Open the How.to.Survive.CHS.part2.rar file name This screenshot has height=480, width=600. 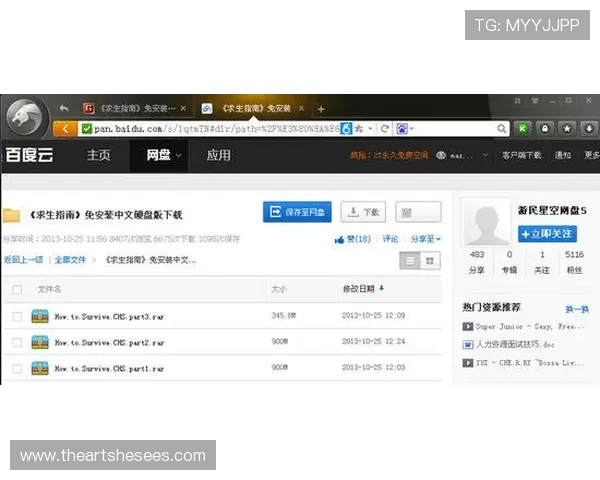pyautogui.click(x=109, y=343)
